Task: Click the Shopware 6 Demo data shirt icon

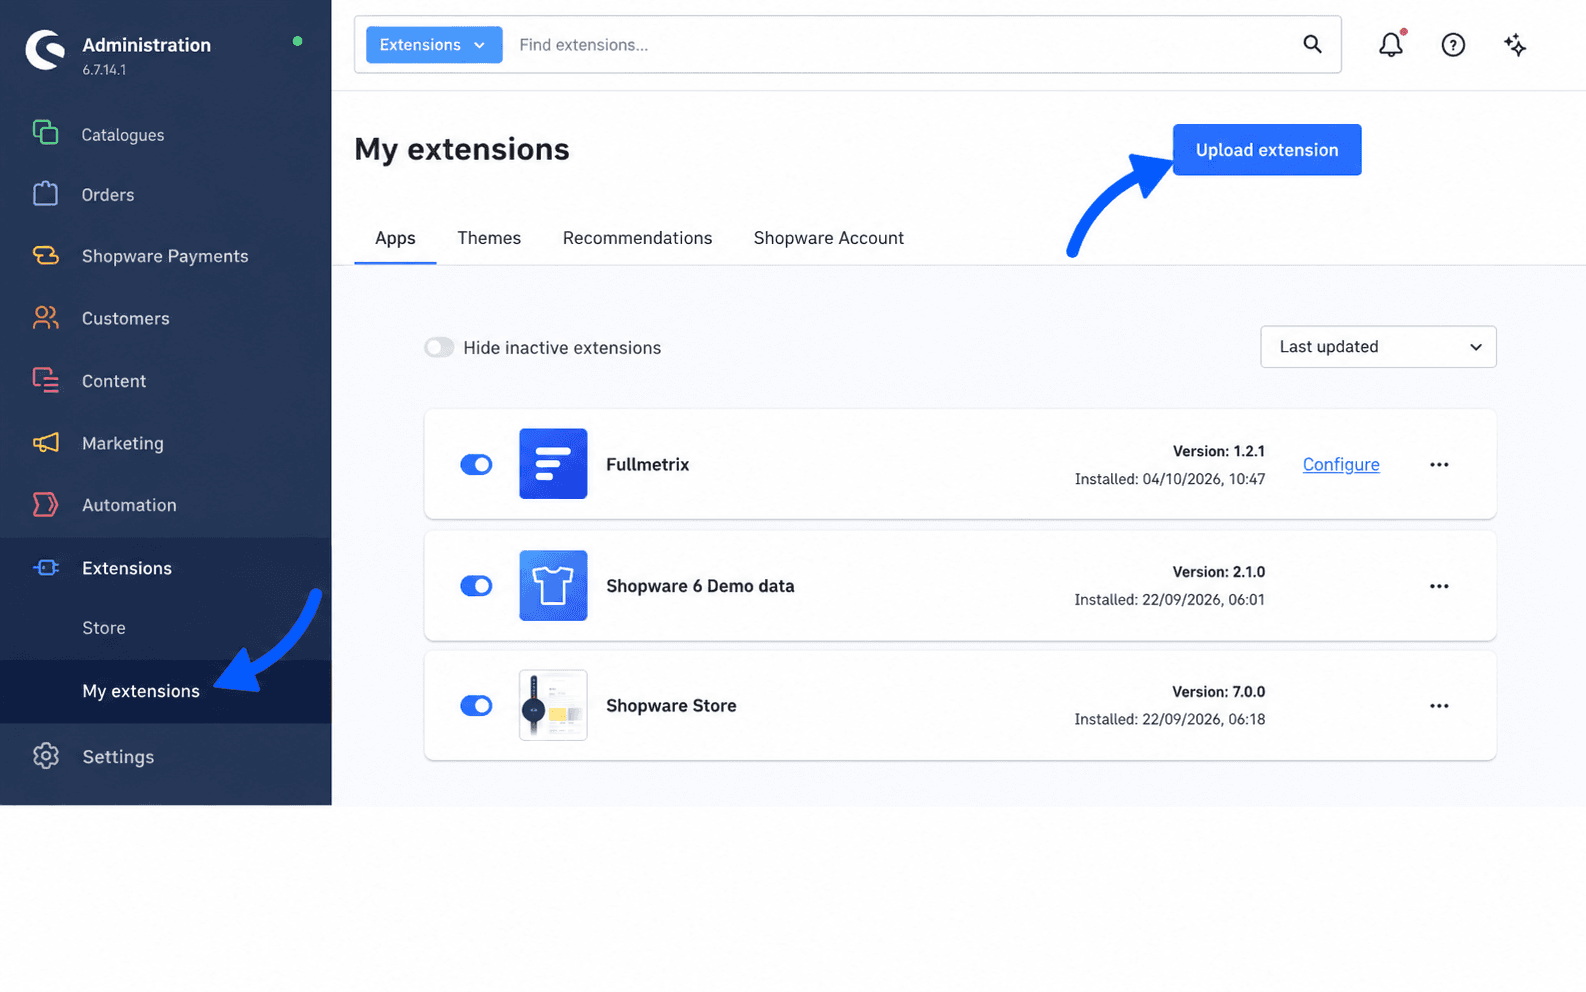Action: [553, 585]
